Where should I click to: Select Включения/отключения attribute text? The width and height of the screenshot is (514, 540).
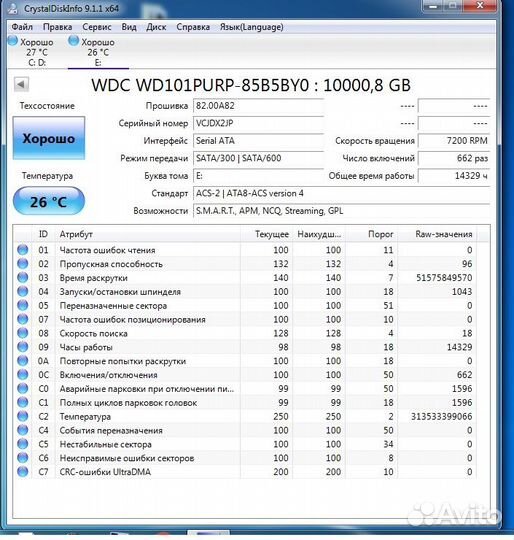(x=108, y=375)
